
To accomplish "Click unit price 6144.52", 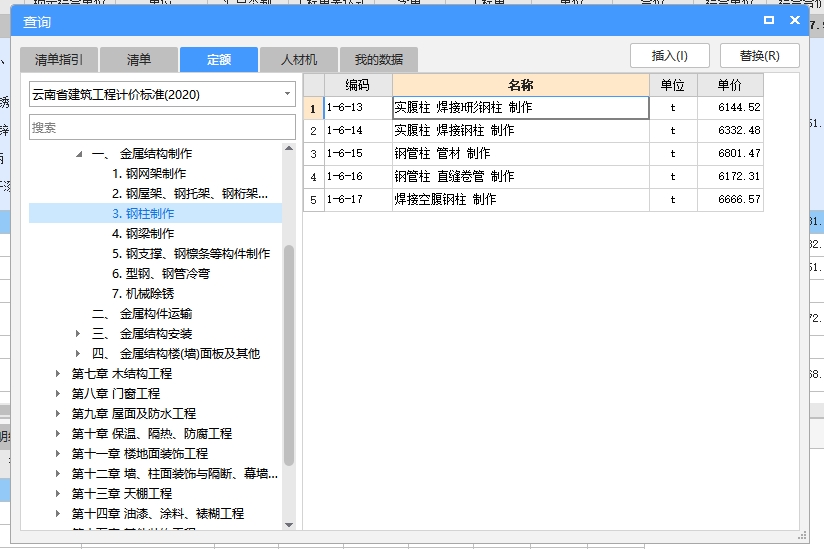I will 730,108.
